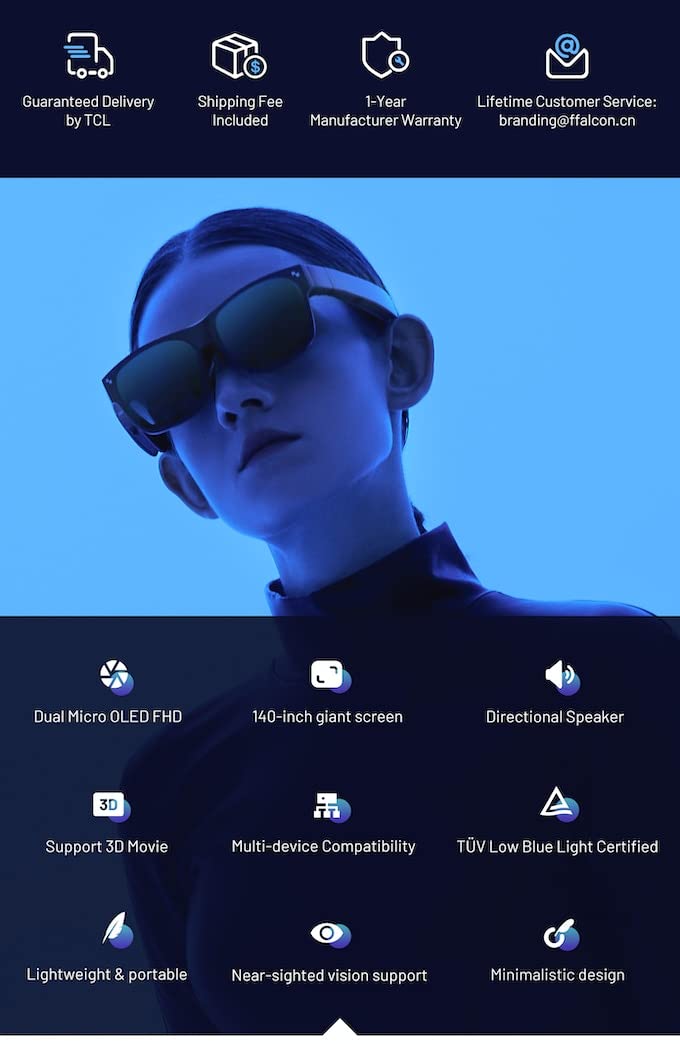Click the 1-Year Manufacturer Warranty text
This screenshot has height=1044, width=680.
pos(385,111)
